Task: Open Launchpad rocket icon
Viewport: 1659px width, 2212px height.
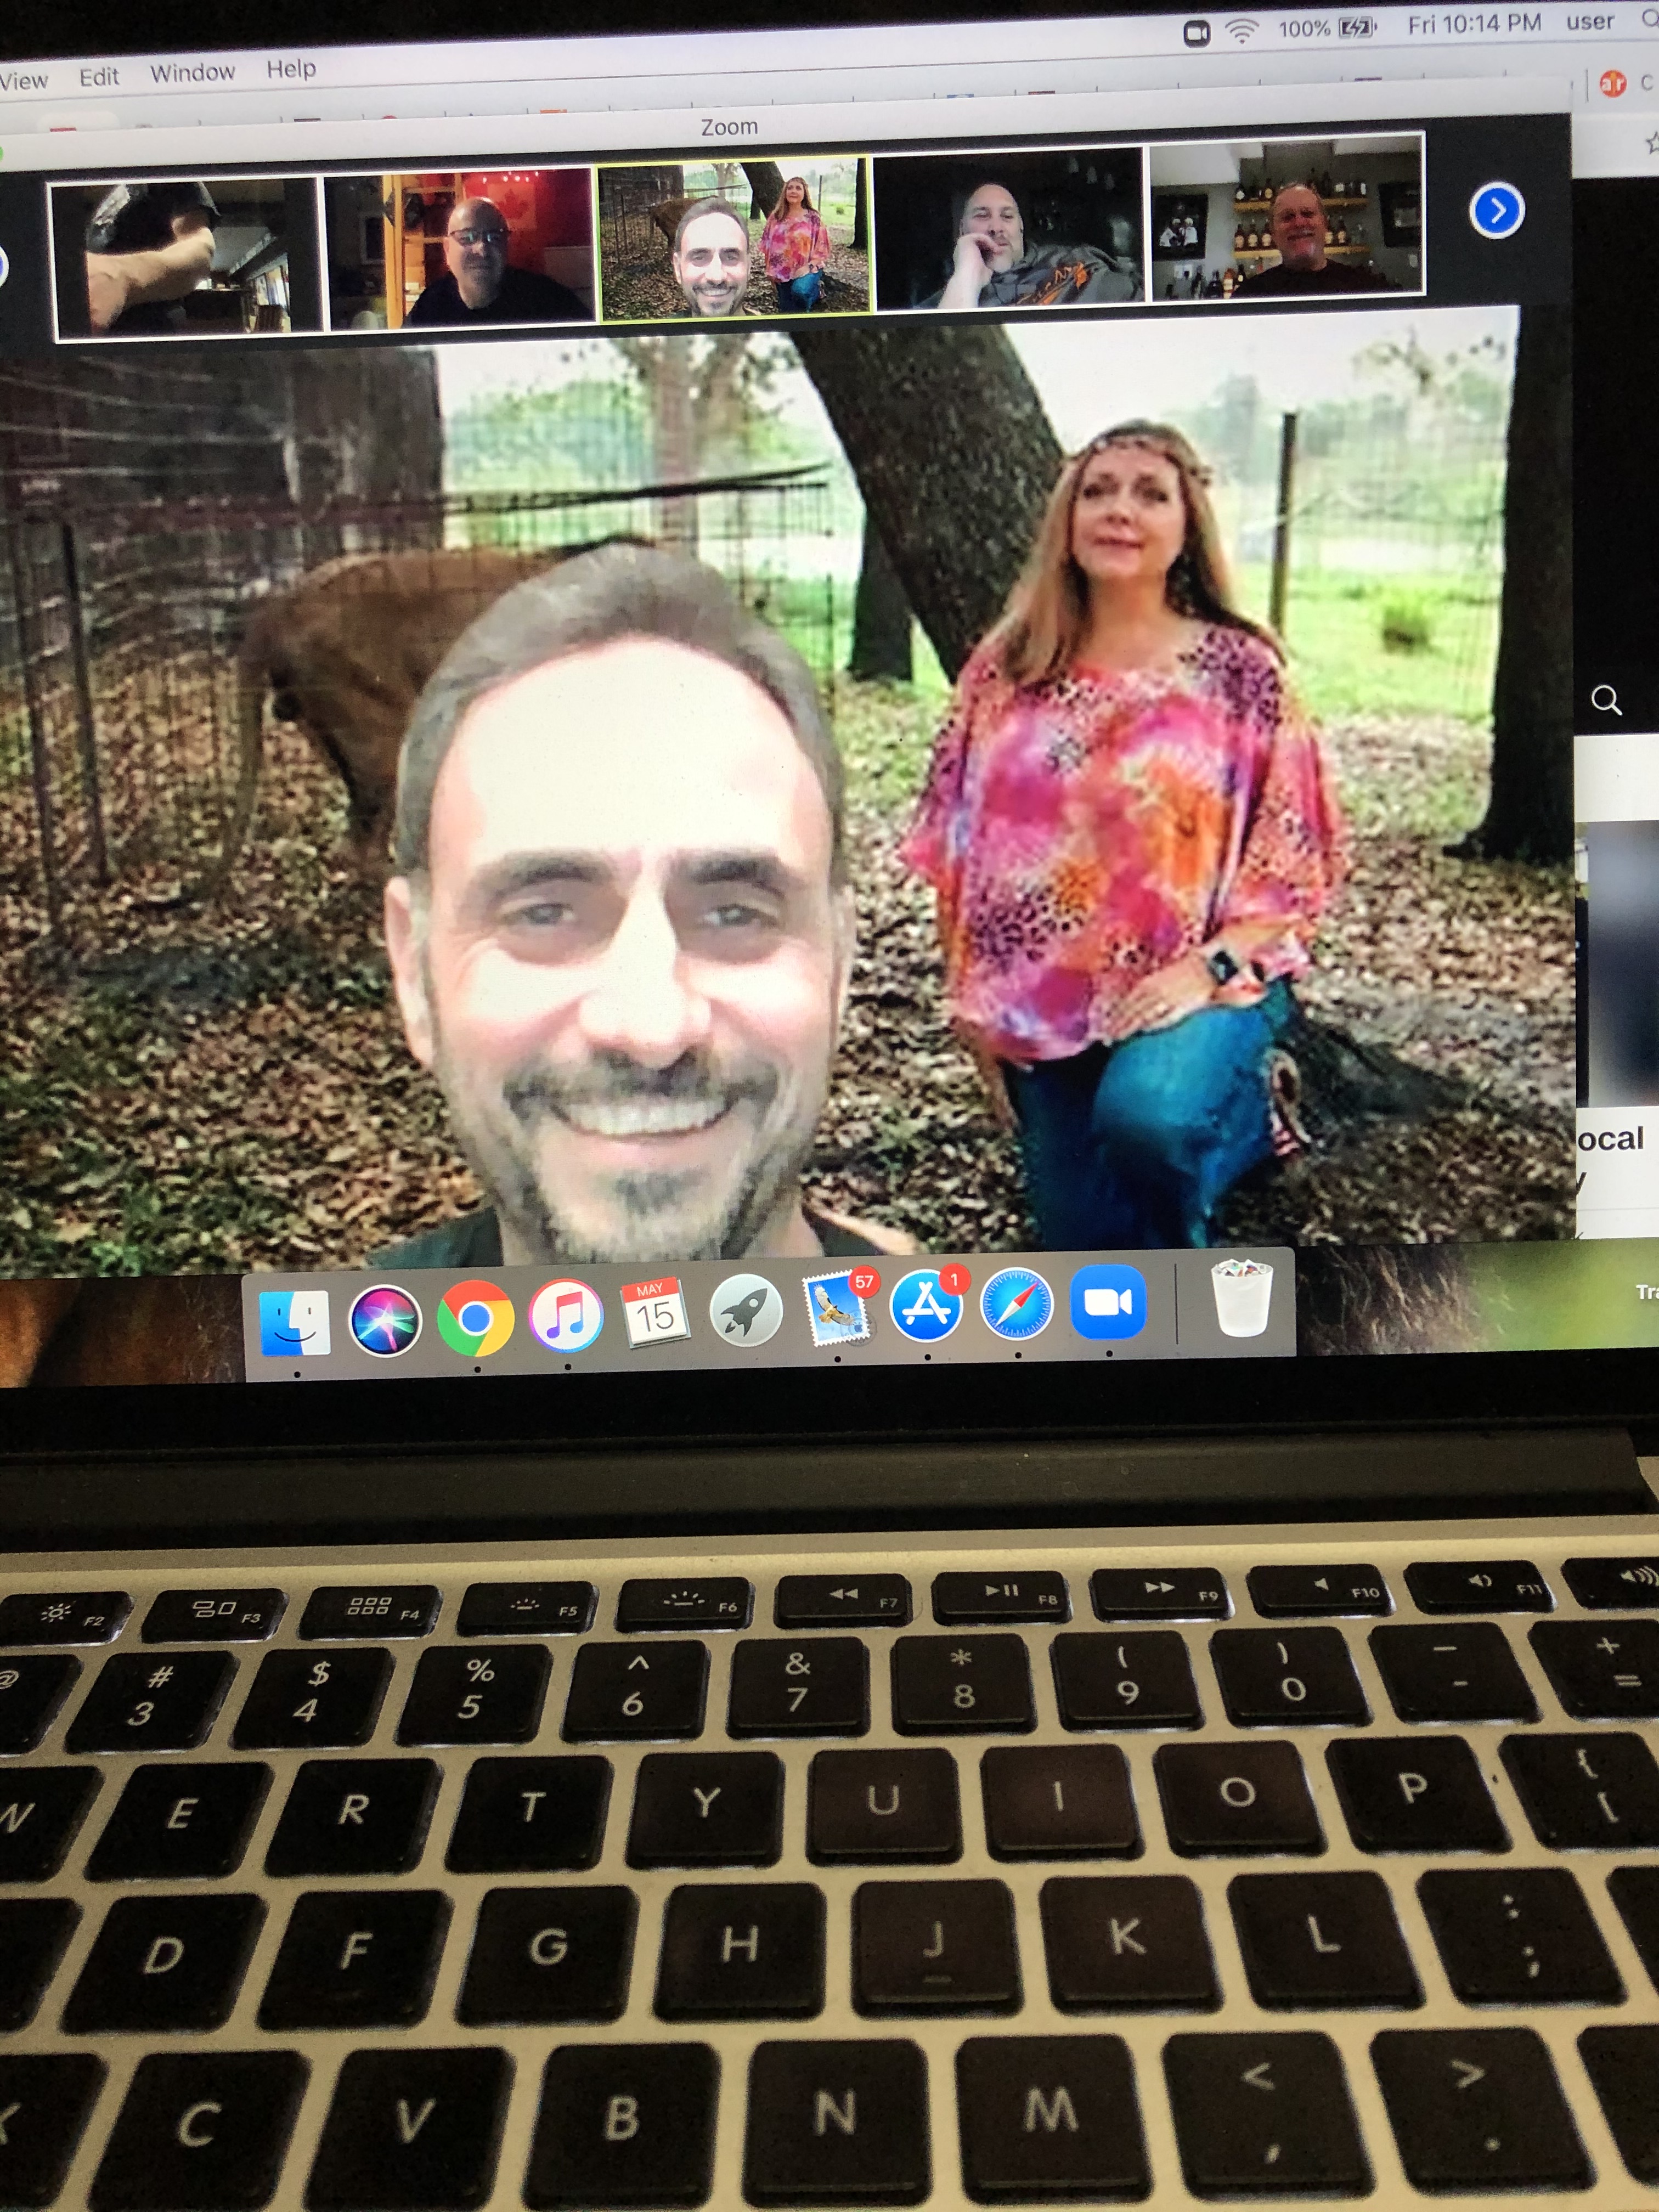Action: click(746, 1311)
